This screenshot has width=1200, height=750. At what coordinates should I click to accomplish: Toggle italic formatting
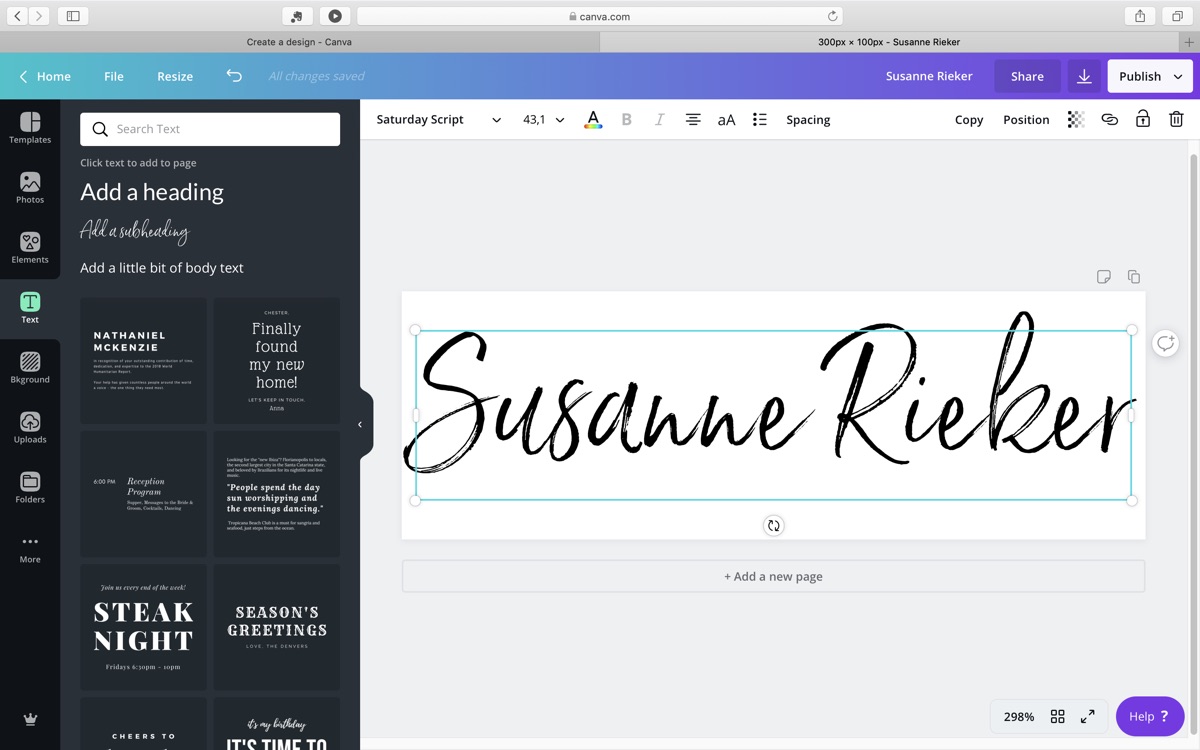659,119
